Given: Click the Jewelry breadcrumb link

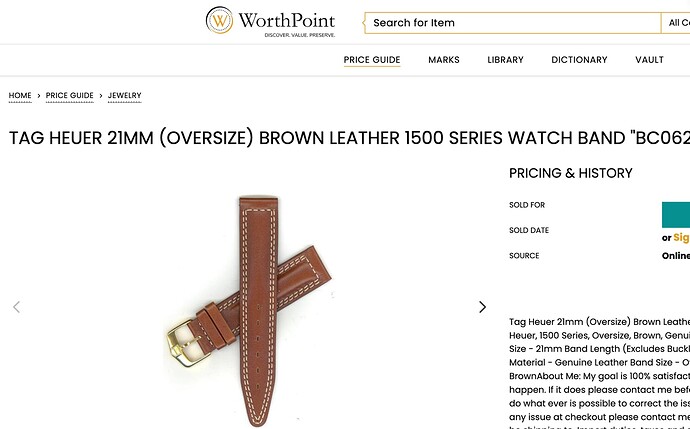Looking at the screenshot, I should click(x=125, y=95).
